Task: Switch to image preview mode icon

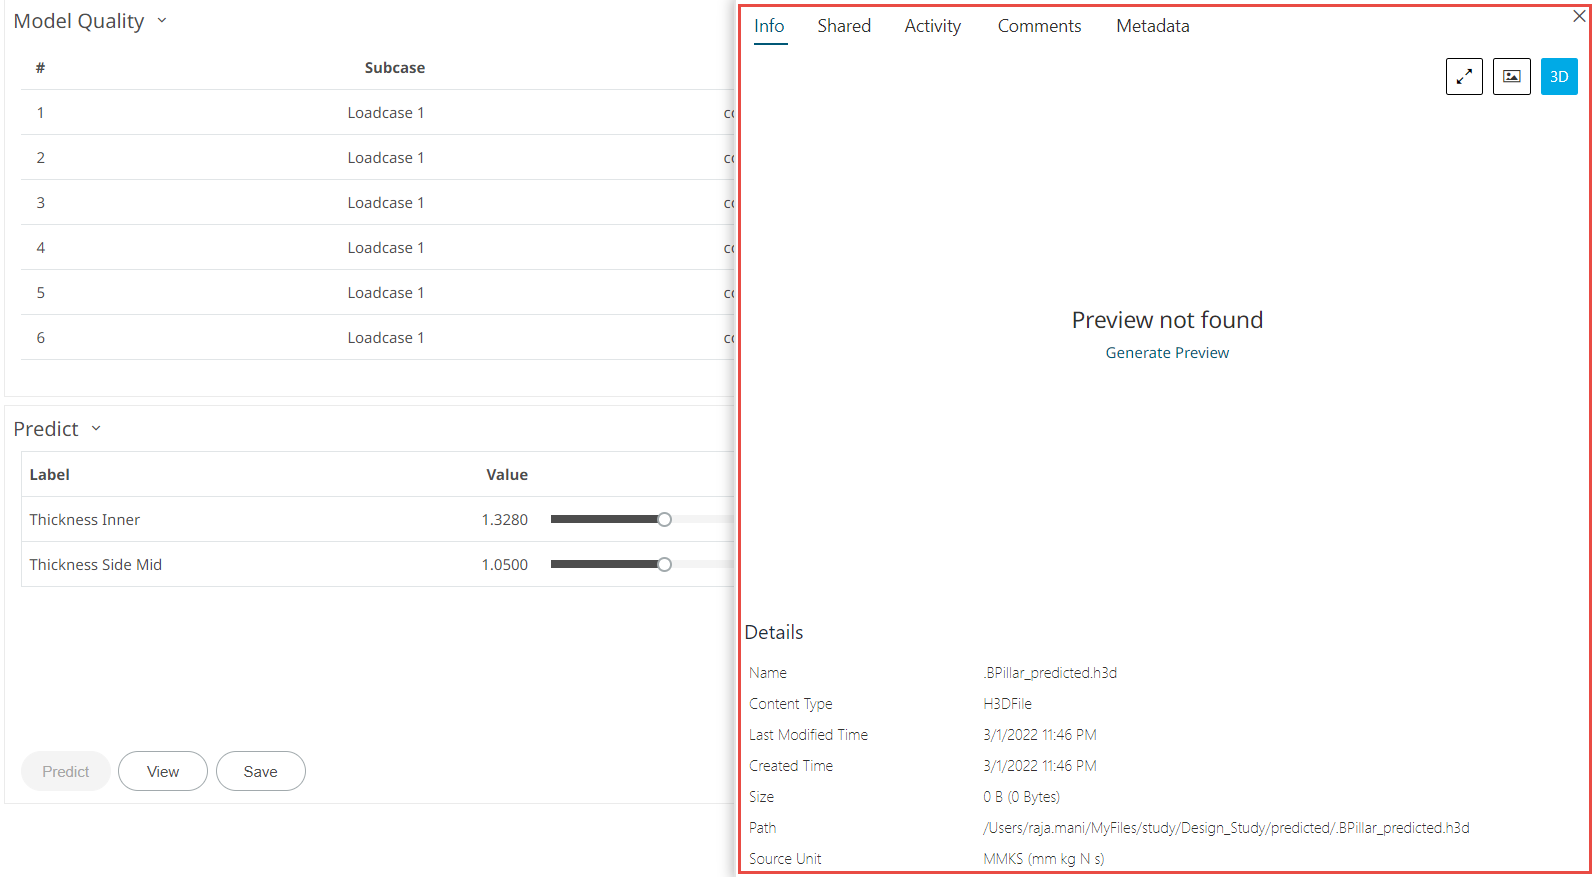Action: click(x=1511, y=77)
